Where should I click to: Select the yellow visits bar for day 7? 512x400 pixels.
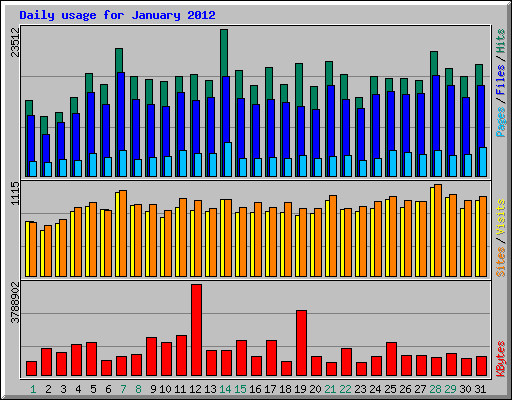click(x=117, y=234)
